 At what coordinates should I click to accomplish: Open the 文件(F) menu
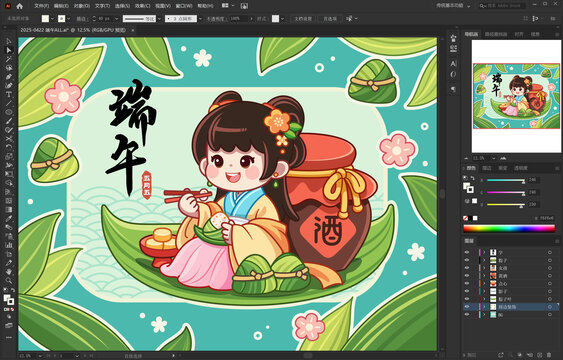click(x=42, y=6)
